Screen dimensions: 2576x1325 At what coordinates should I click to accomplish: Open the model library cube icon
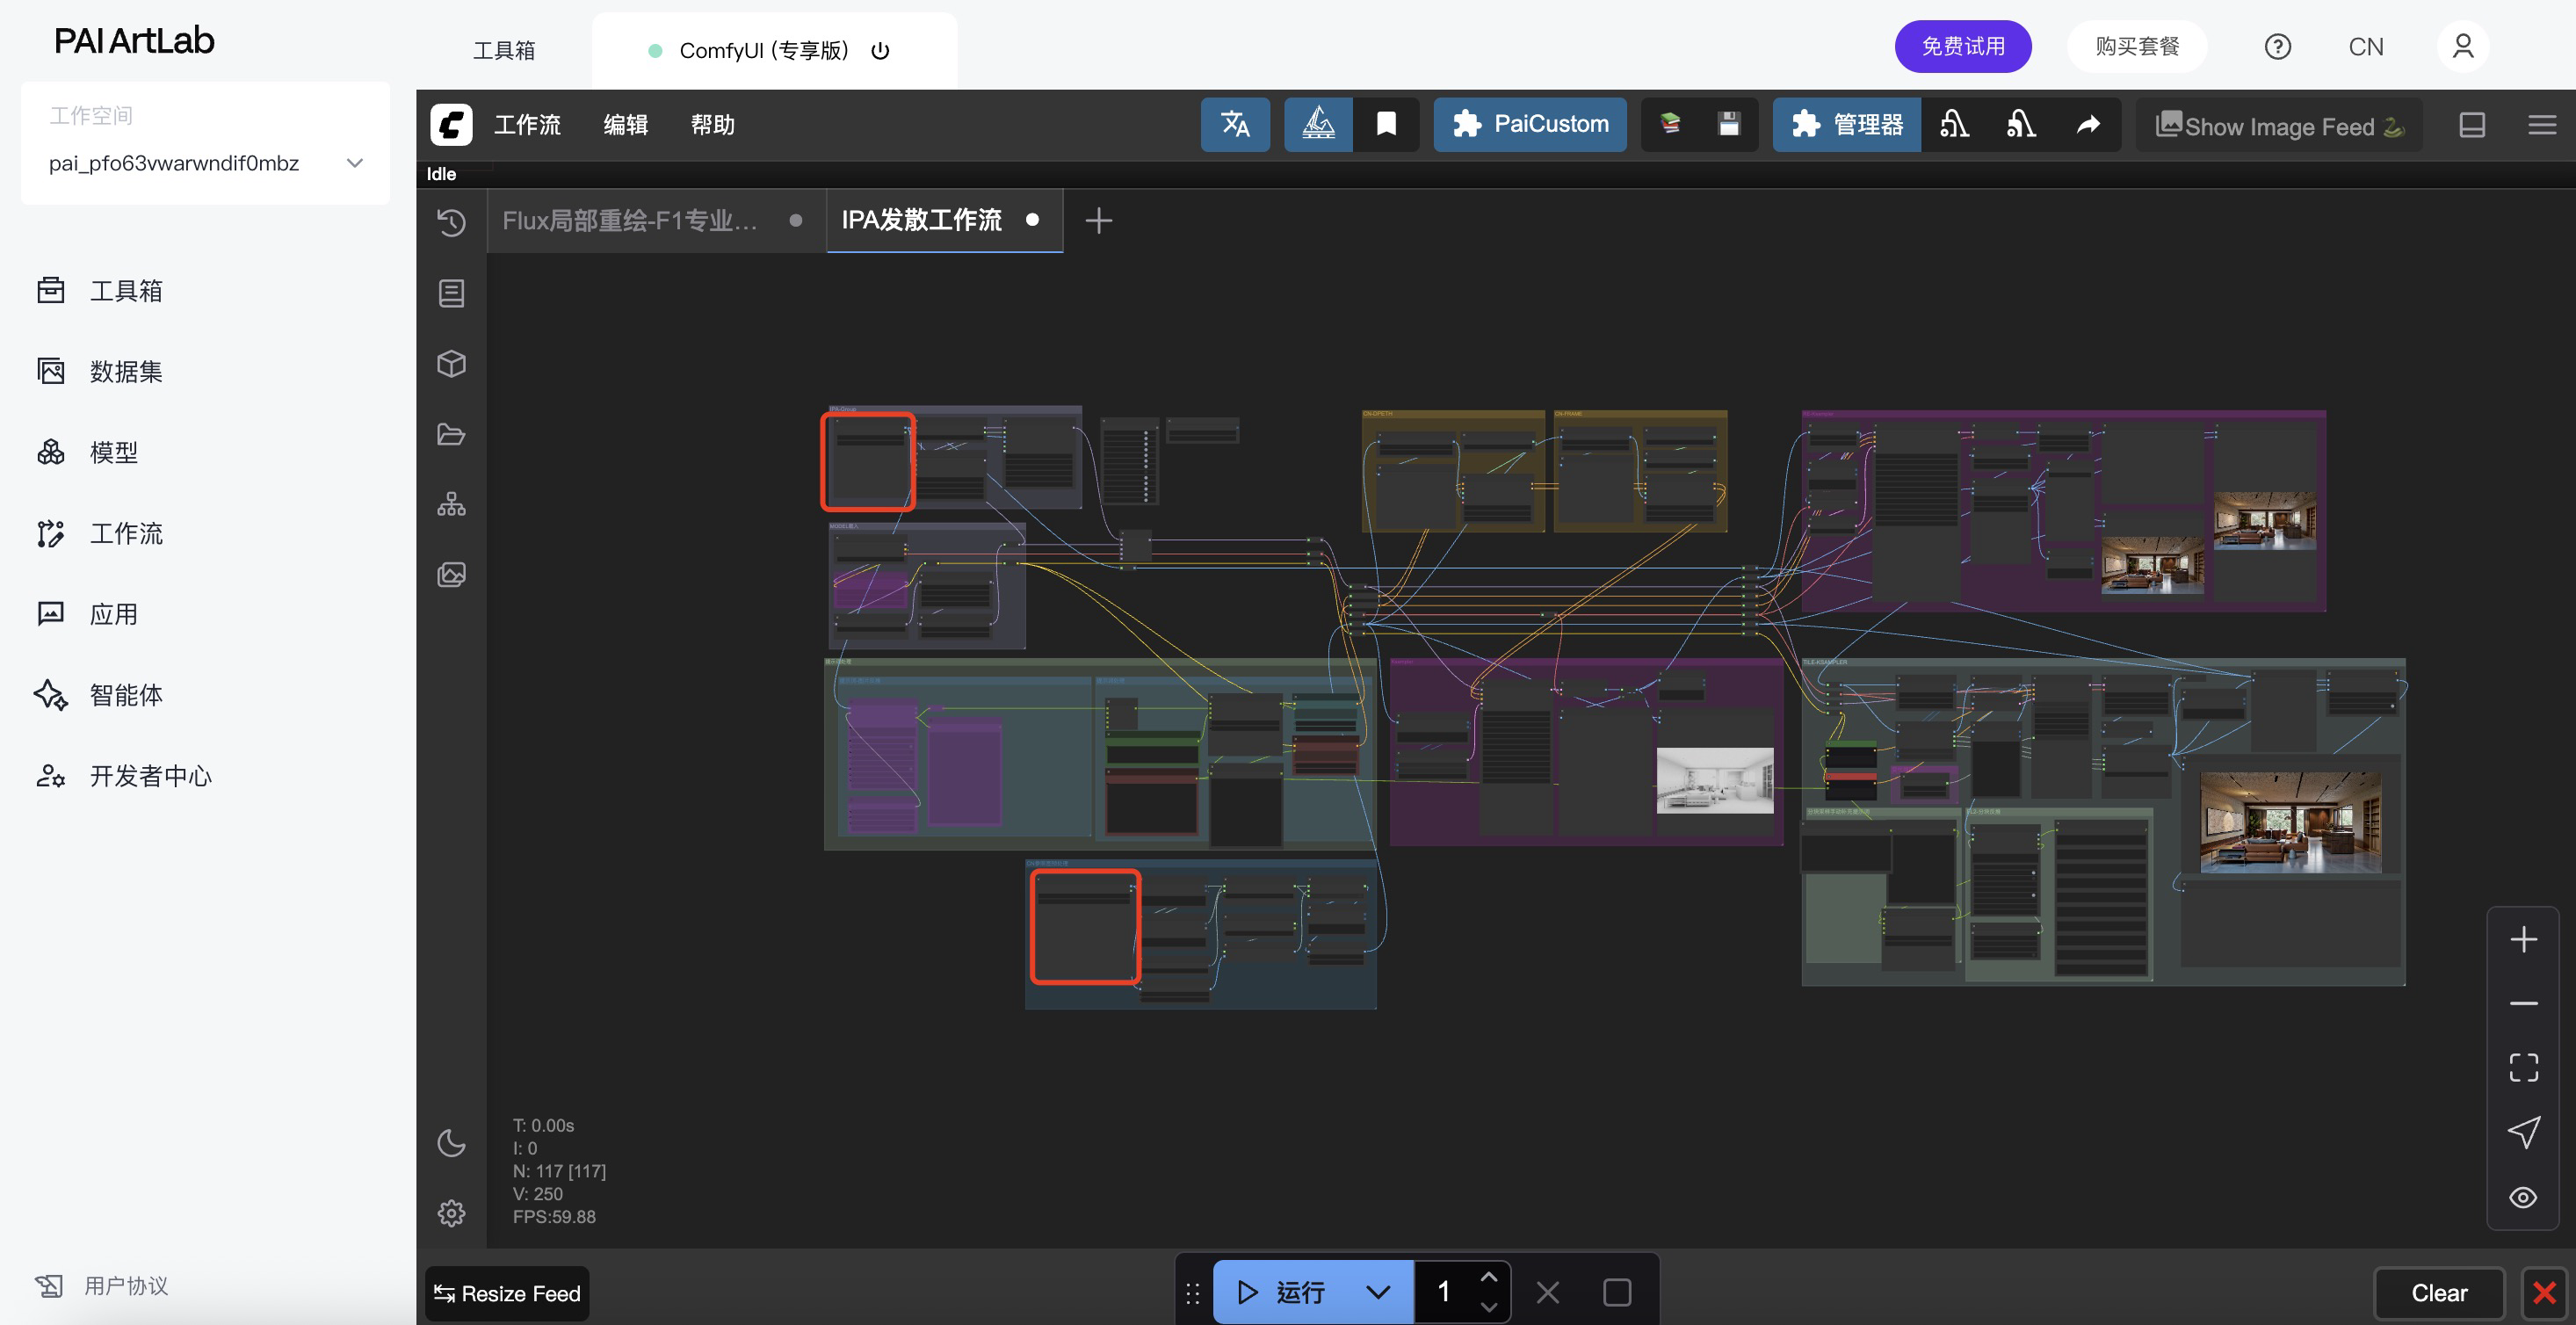[451, 363]
